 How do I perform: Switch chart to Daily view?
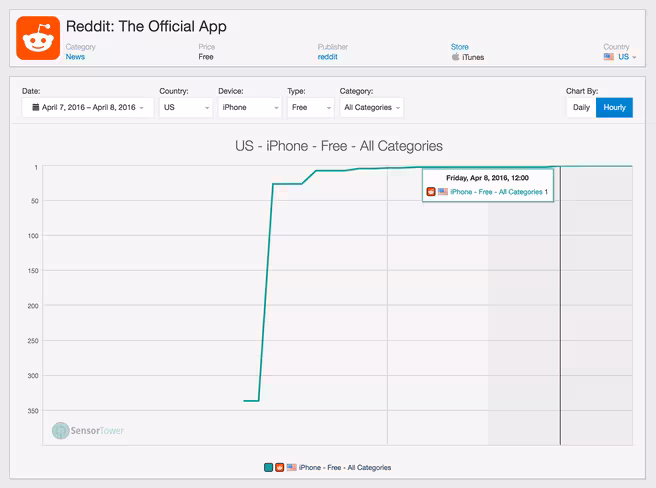tap(581, 108)
